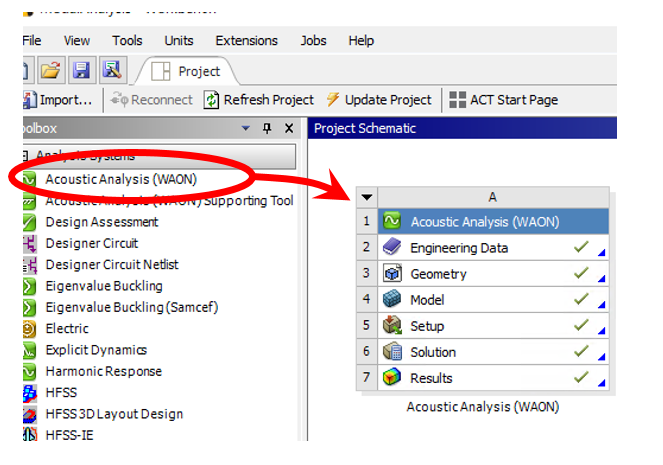Screen dimensions: 663x465
Task: Select HFSS 3D Layout Design
Action: point(114,414)
